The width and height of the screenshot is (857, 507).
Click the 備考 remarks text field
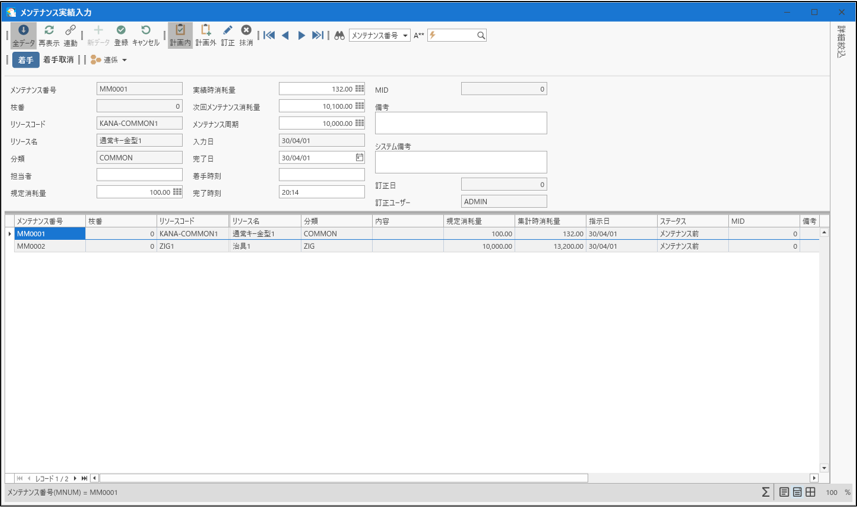pos(460,123)
